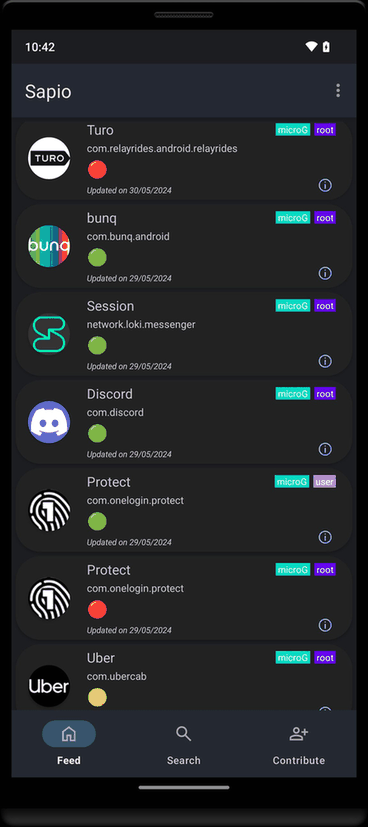
Task: Click the Turo app logo
Action: [x=49, y=158]
